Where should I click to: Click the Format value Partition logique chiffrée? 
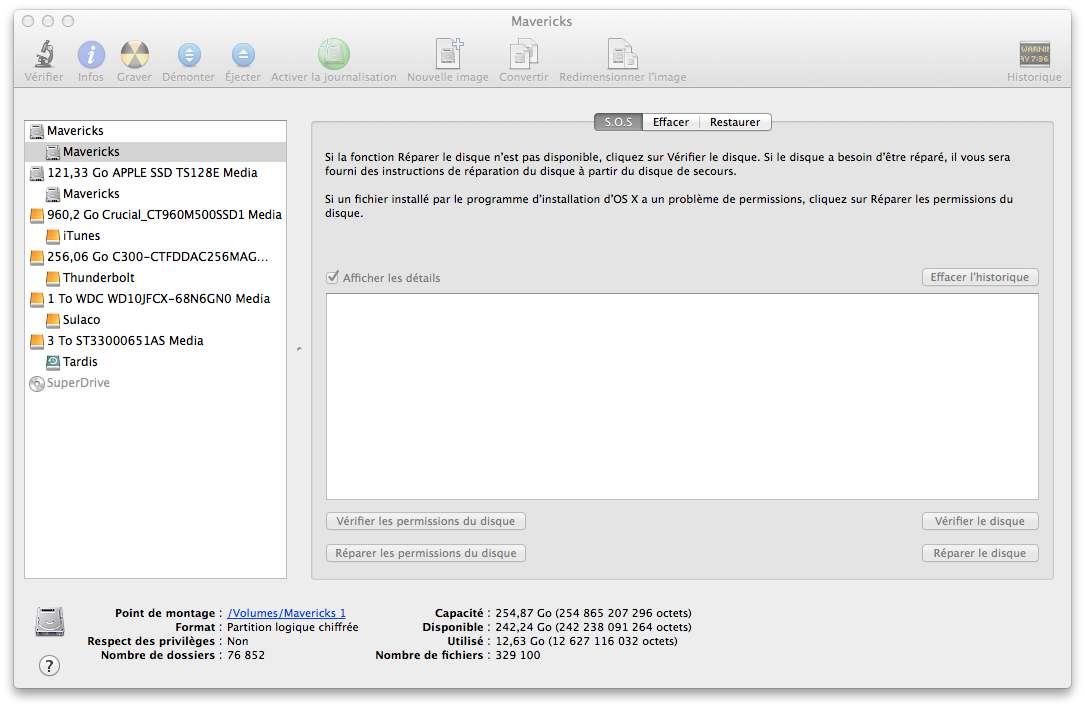tap(293, 627)
